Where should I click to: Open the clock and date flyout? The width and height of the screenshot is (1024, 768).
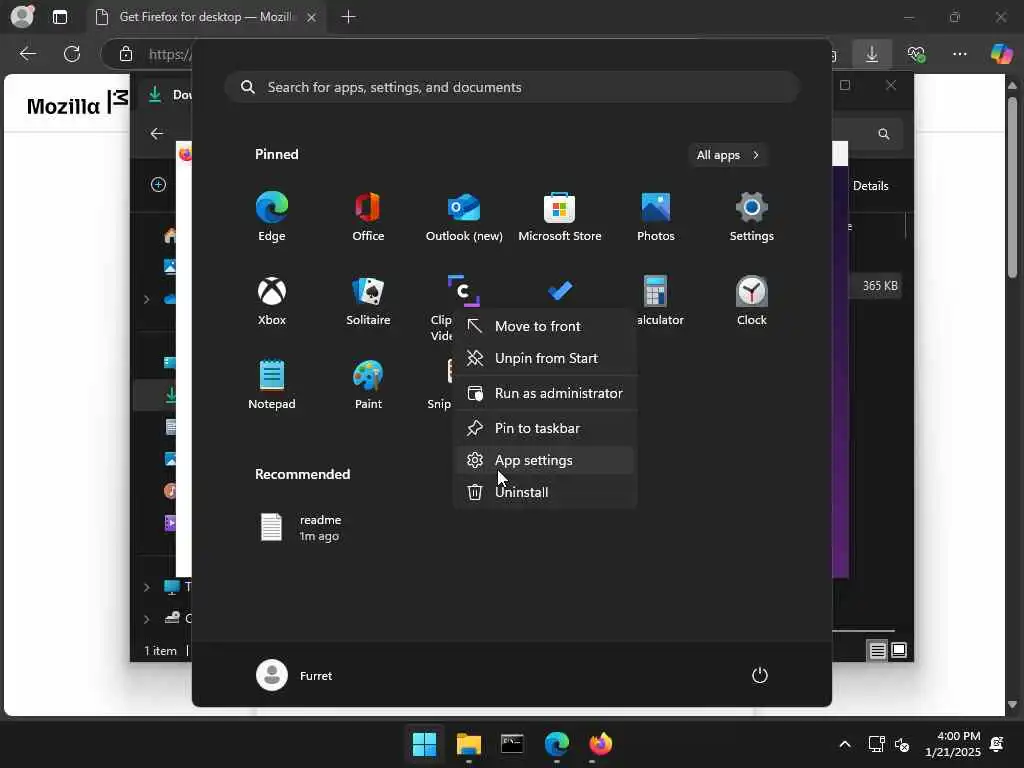[952, 744]
